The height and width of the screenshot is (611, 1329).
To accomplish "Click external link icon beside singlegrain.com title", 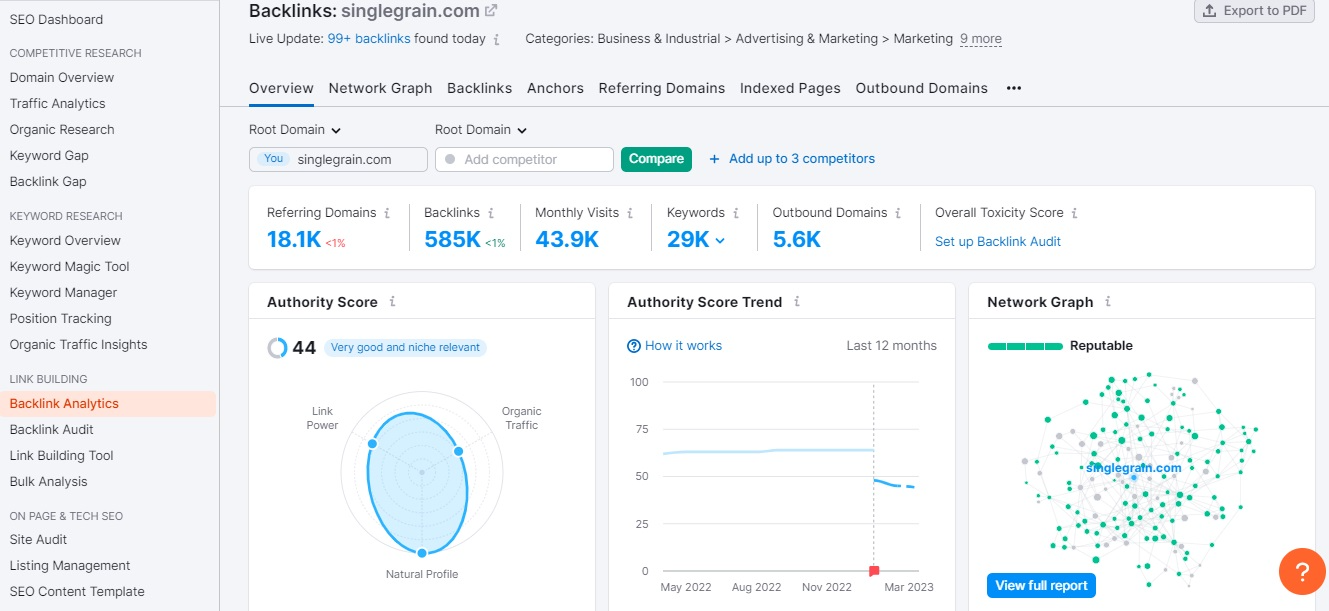I will point(490,11).
